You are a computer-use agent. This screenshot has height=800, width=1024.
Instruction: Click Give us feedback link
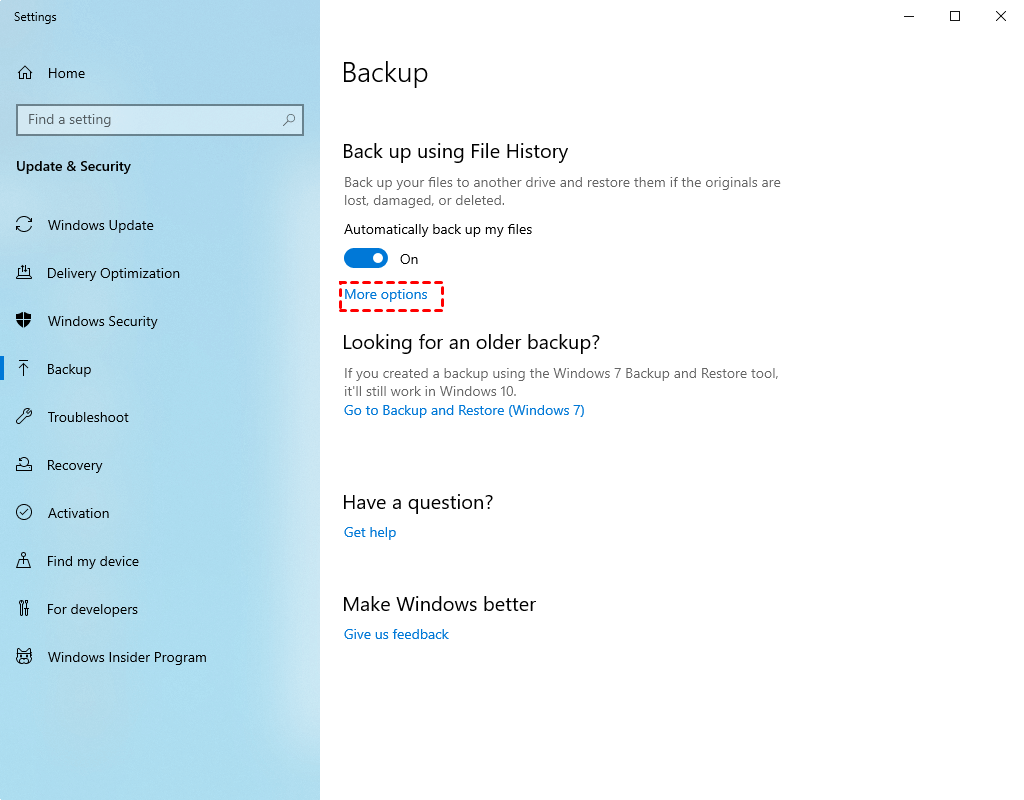pos(396,635)
